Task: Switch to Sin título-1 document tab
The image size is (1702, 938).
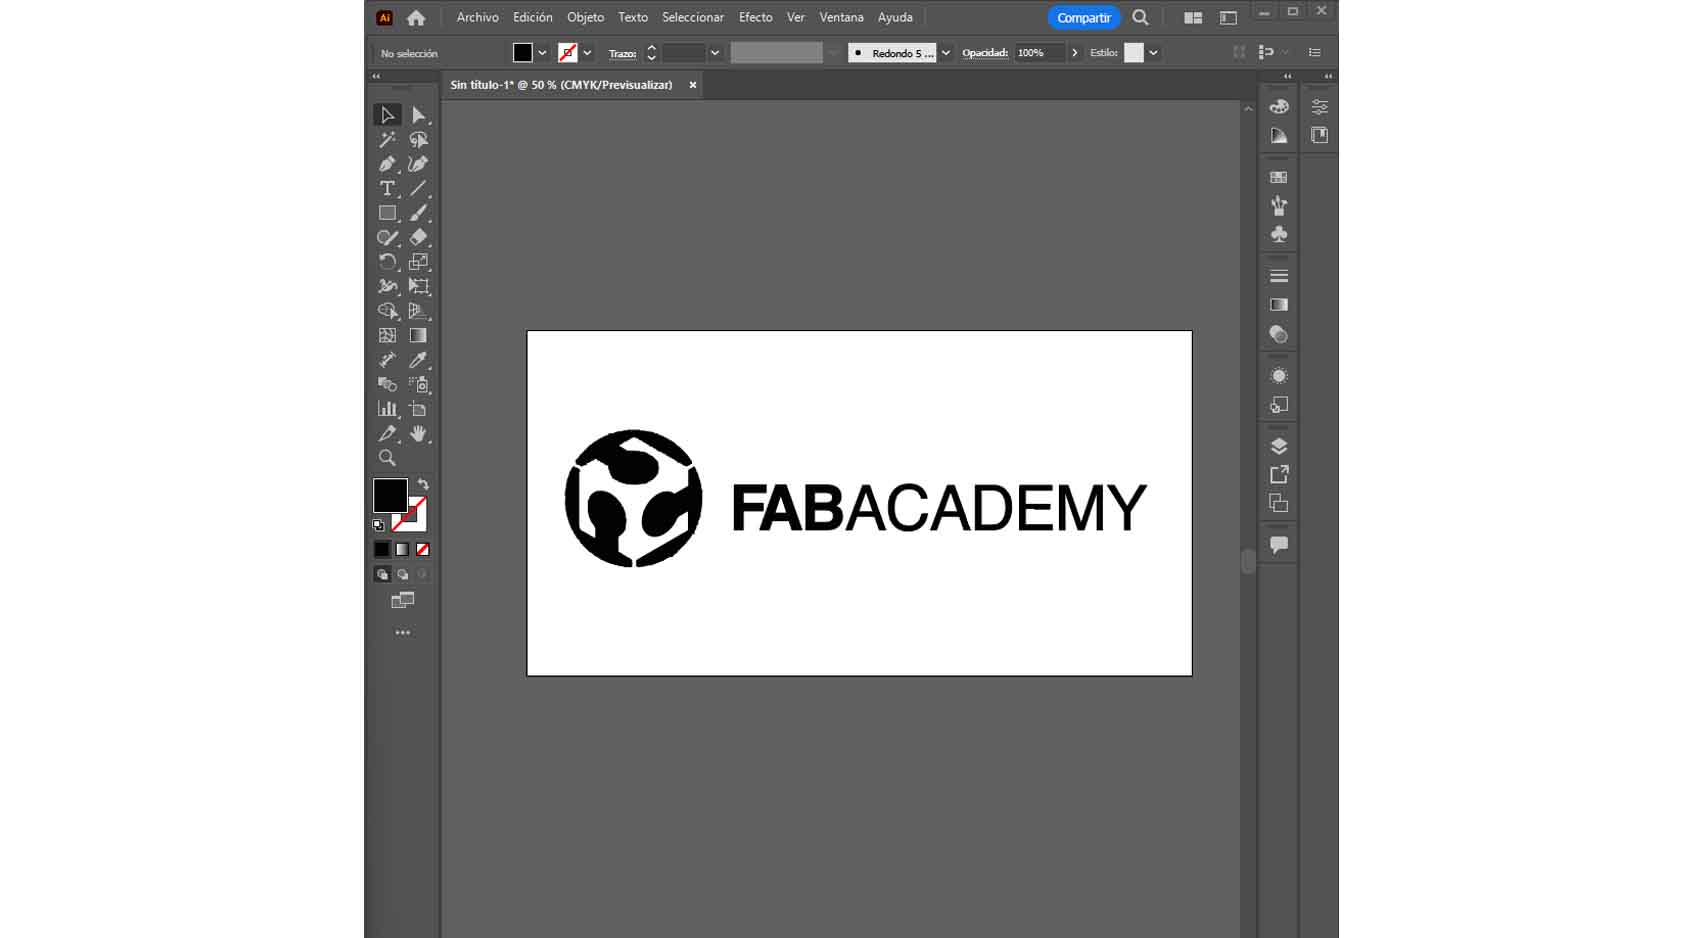Action: pyautogui.click(x=561, y=85)
